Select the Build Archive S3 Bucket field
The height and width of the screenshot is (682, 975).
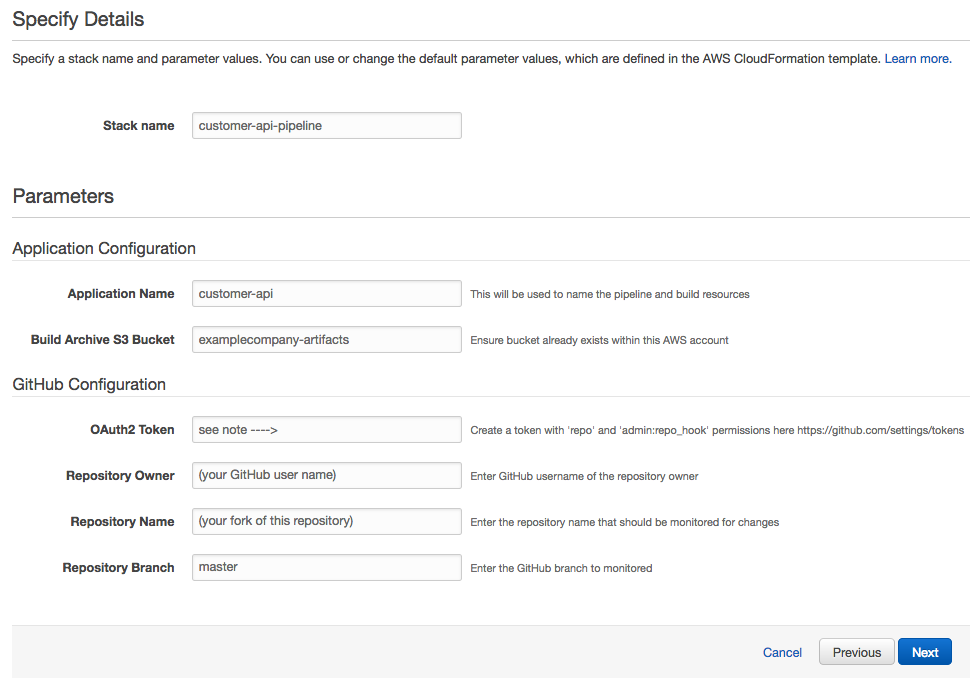click(326, 340)
